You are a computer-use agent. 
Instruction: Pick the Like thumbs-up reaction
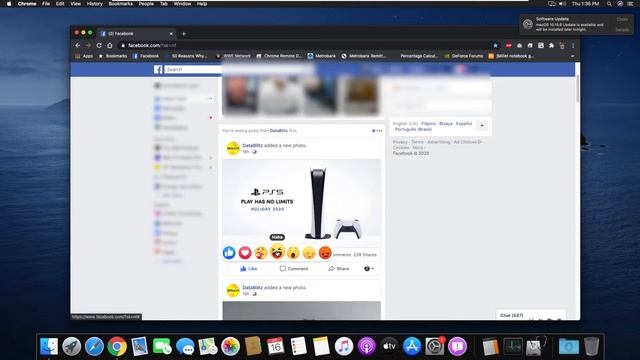229,253
